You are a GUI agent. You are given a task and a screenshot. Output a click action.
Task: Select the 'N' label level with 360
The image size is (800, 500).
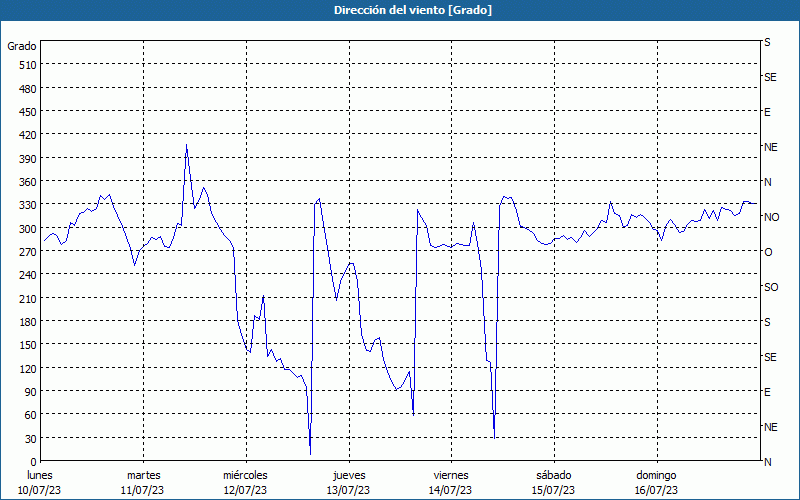(767, 183)
